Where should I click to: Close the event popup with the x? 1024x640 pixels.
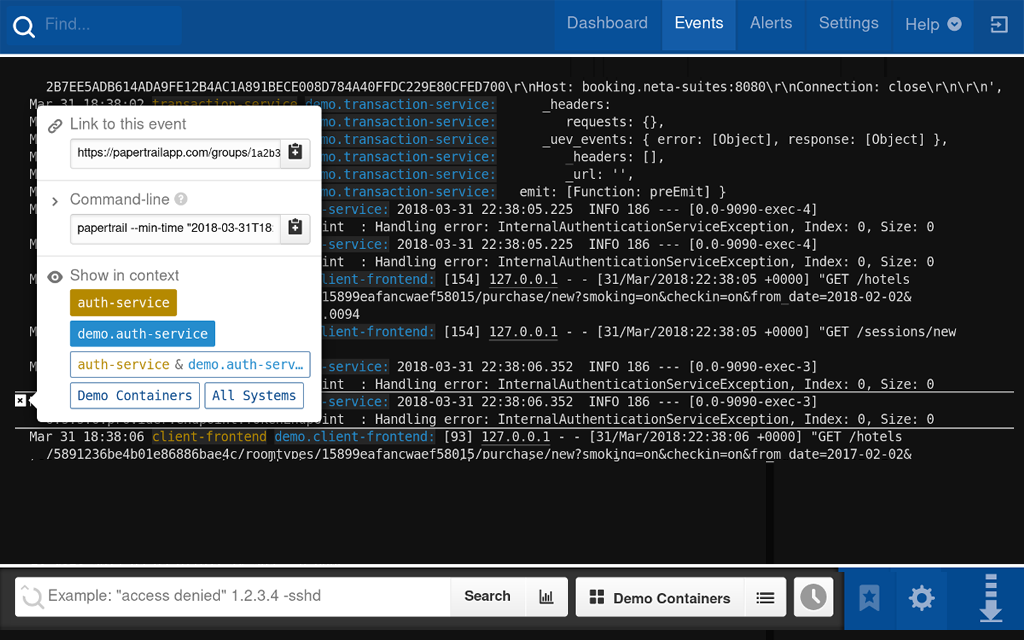20,400
